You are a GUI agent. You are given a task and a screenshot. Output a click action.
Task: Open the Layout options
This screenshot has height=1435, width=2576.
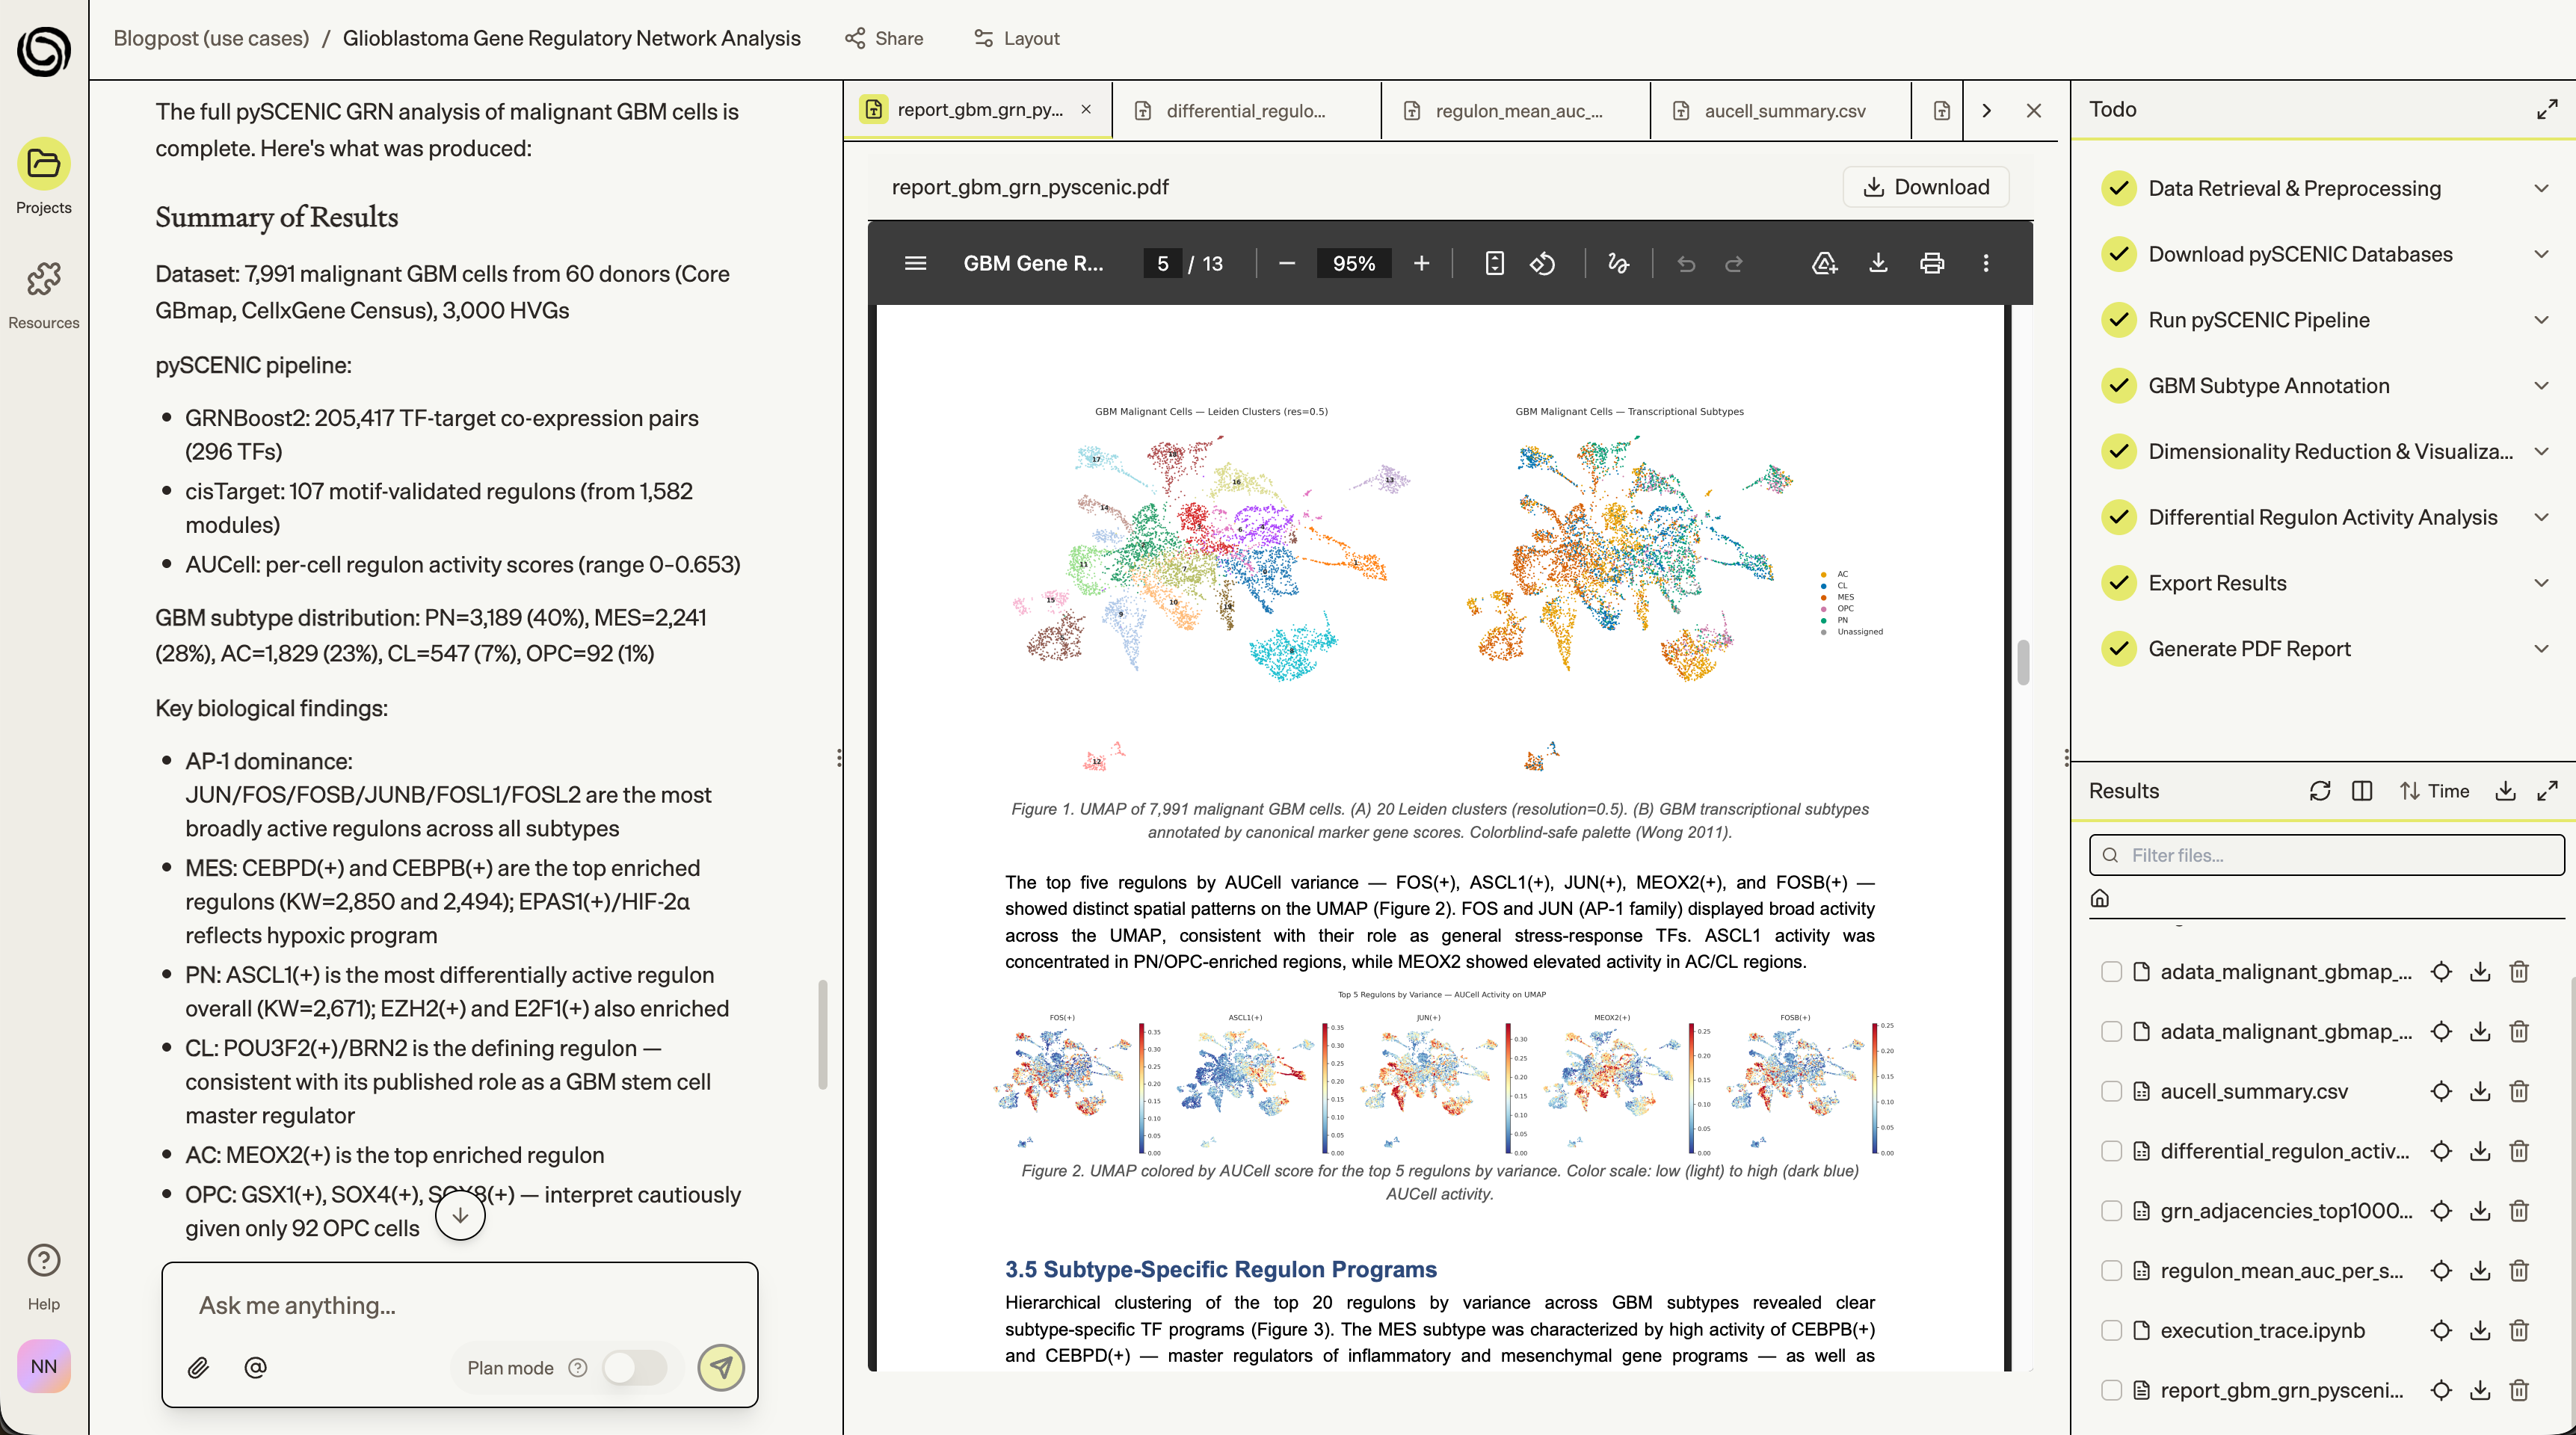(x=1016, y=38)
